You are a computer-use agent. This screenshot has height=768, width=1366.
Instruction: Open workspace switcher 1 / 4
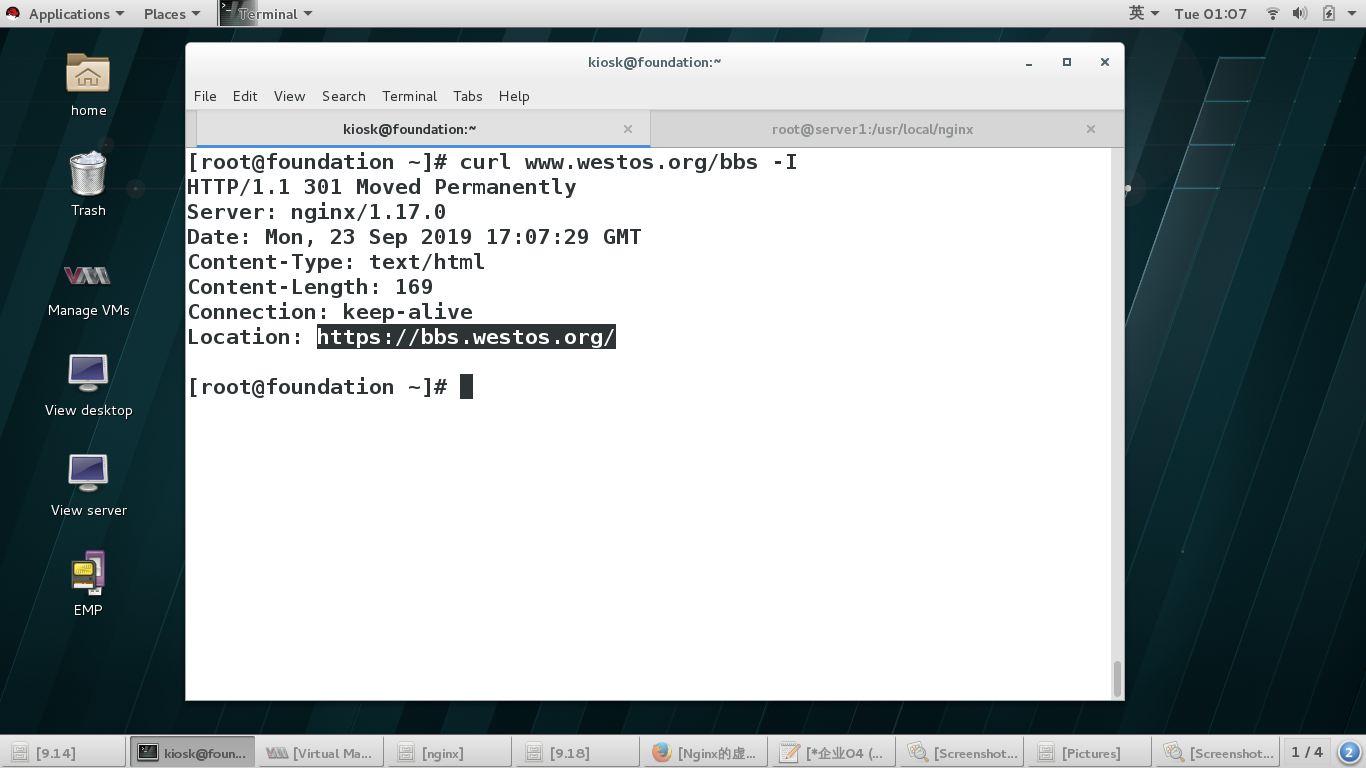pos(1306,752)
